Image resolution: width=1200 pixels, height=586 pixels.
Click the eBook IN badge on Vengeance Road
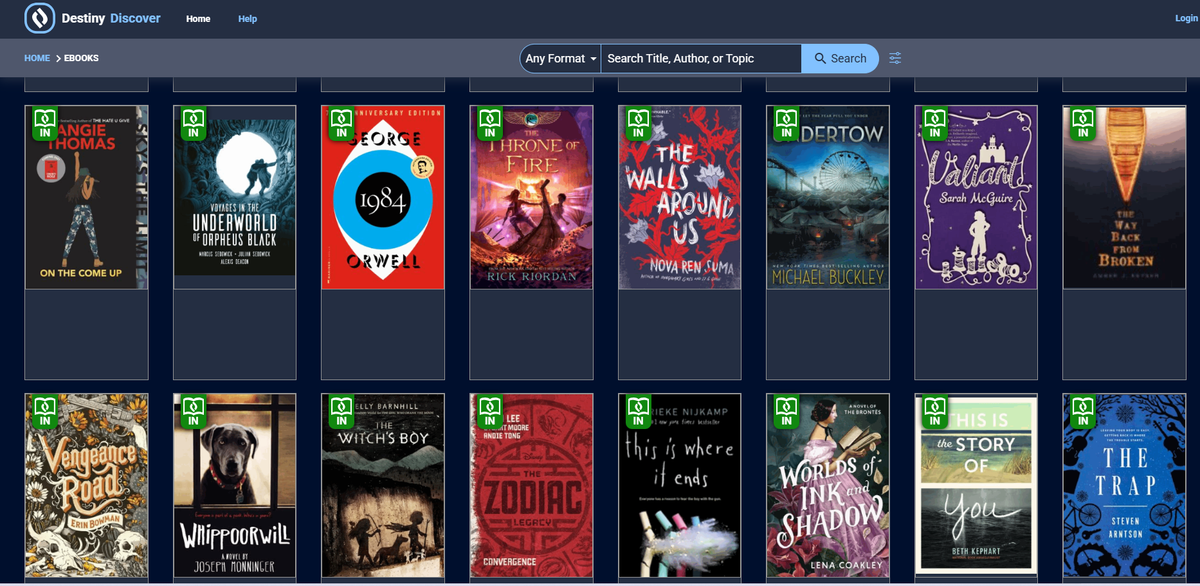[x=45, y=411]
